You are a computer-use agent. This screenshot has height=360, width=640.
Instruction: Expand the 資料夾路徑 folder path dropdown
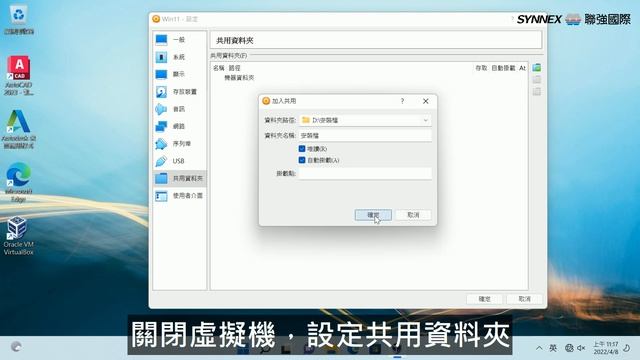[426, 120]
